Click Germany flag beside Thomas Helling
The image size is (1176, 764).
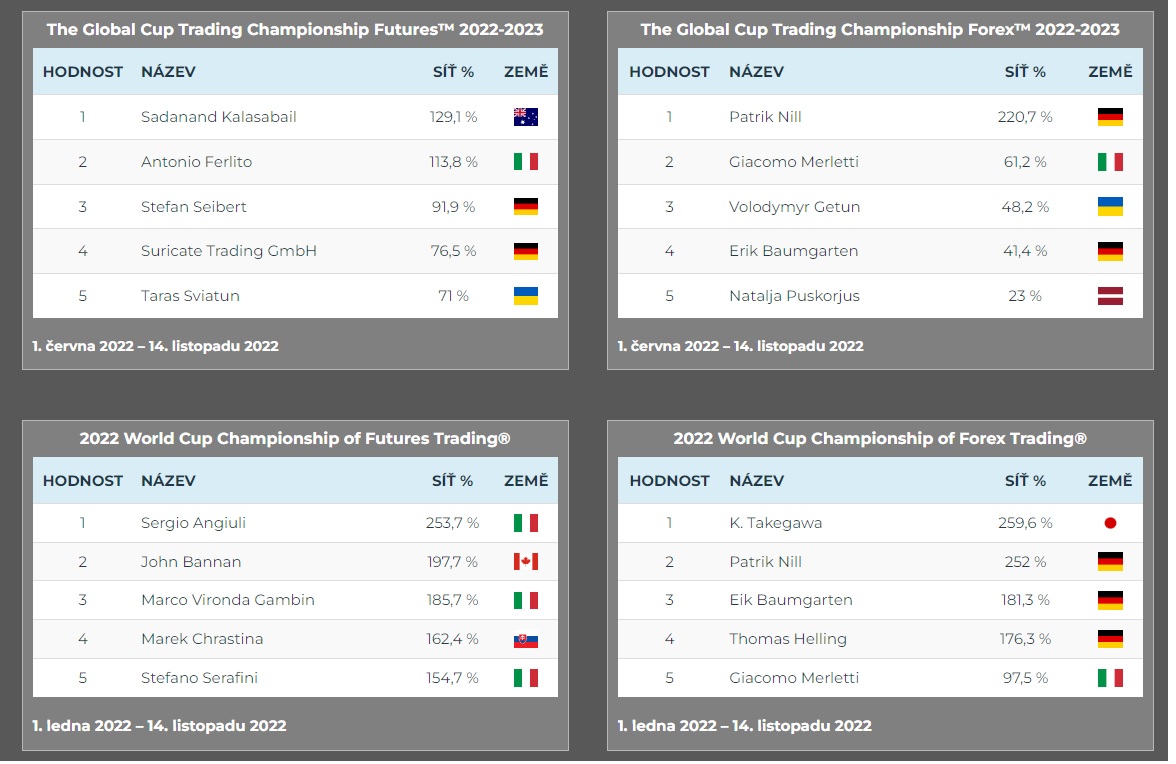coord(1110,639)
